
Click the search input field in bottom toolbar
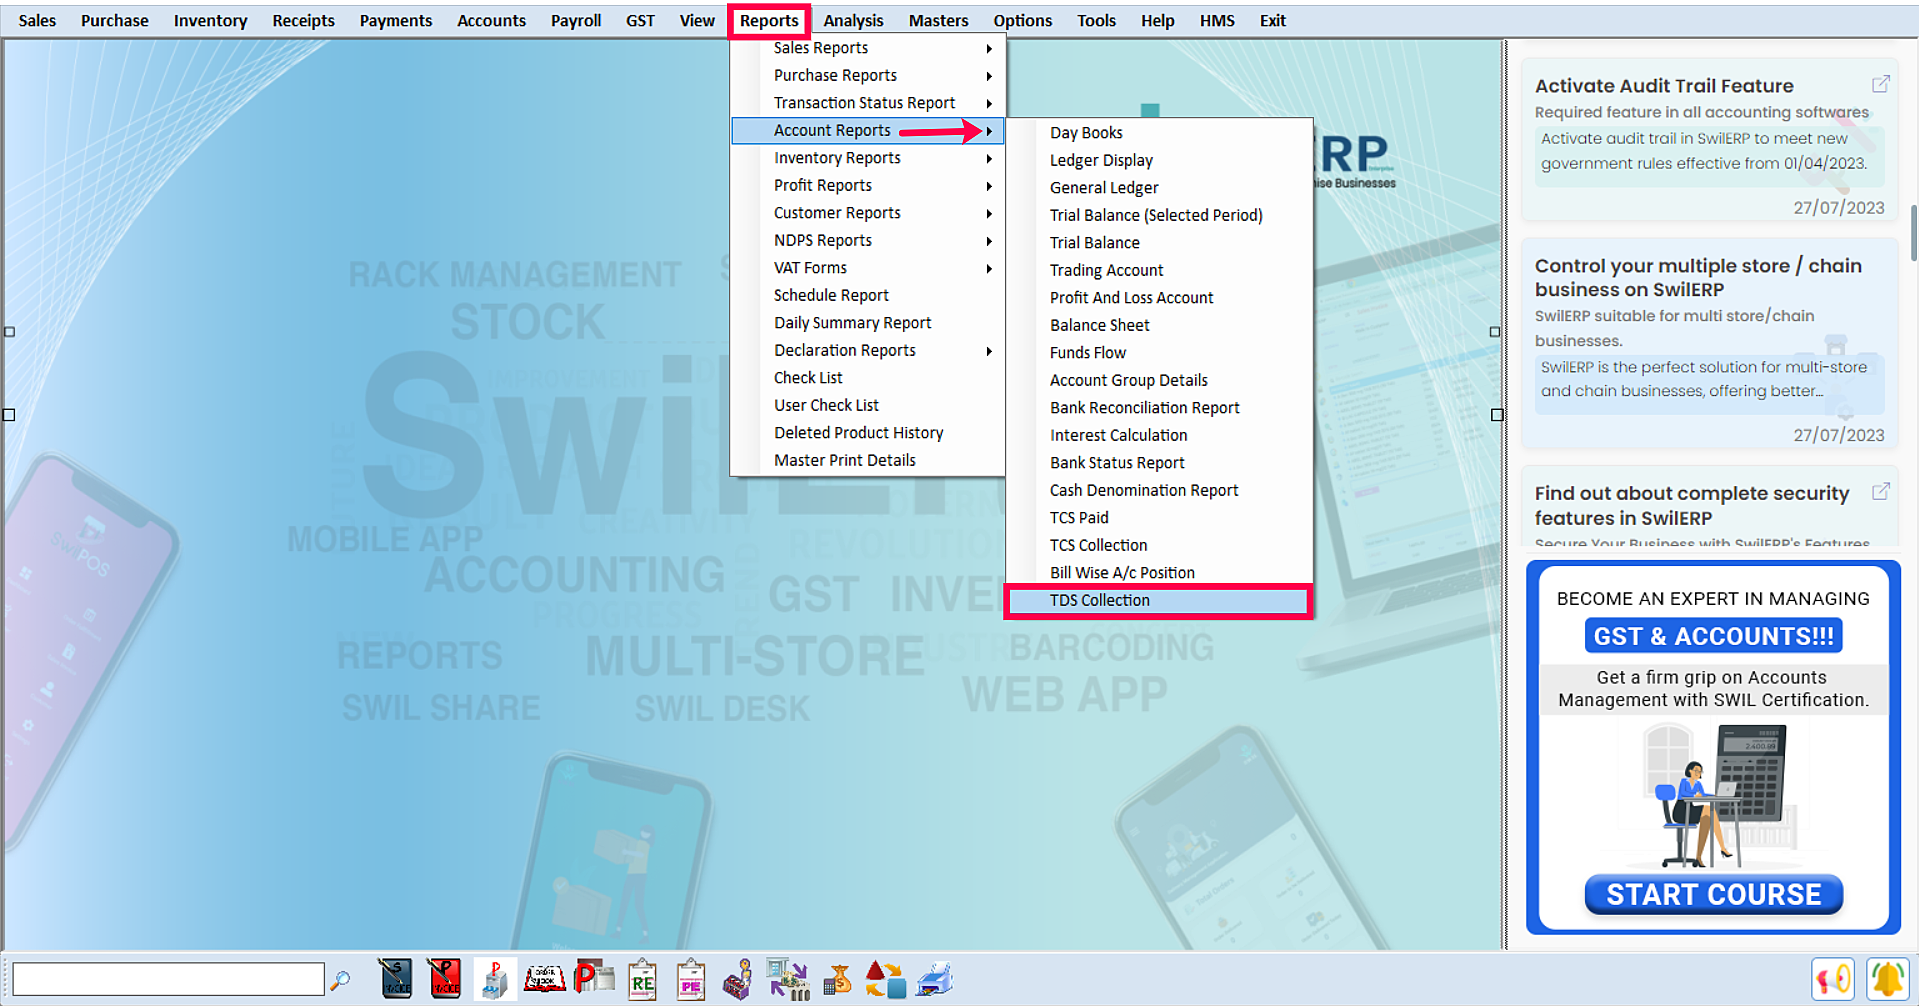point(168,979)
